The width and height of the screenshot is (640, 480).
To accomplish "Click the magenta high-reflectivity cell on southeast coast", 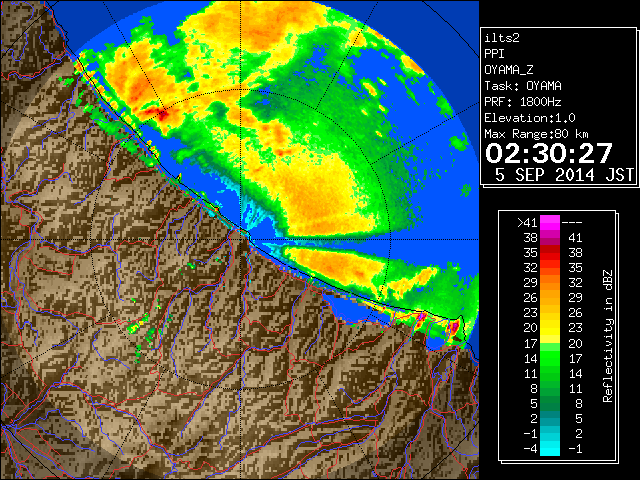I will pos(453,327).
